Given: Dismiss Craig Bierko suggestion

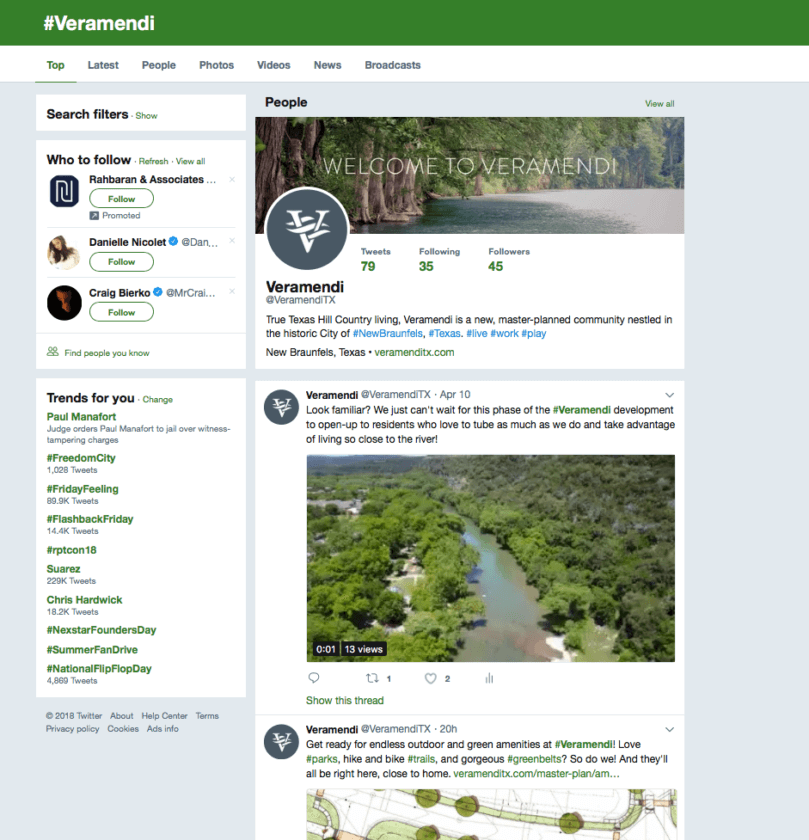Looking at the screenshot, I should point(232,291).
